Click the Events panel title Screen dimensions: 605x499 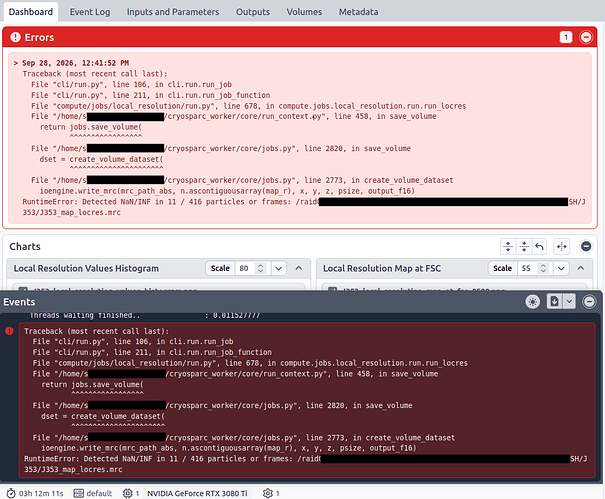coord(19,302)
